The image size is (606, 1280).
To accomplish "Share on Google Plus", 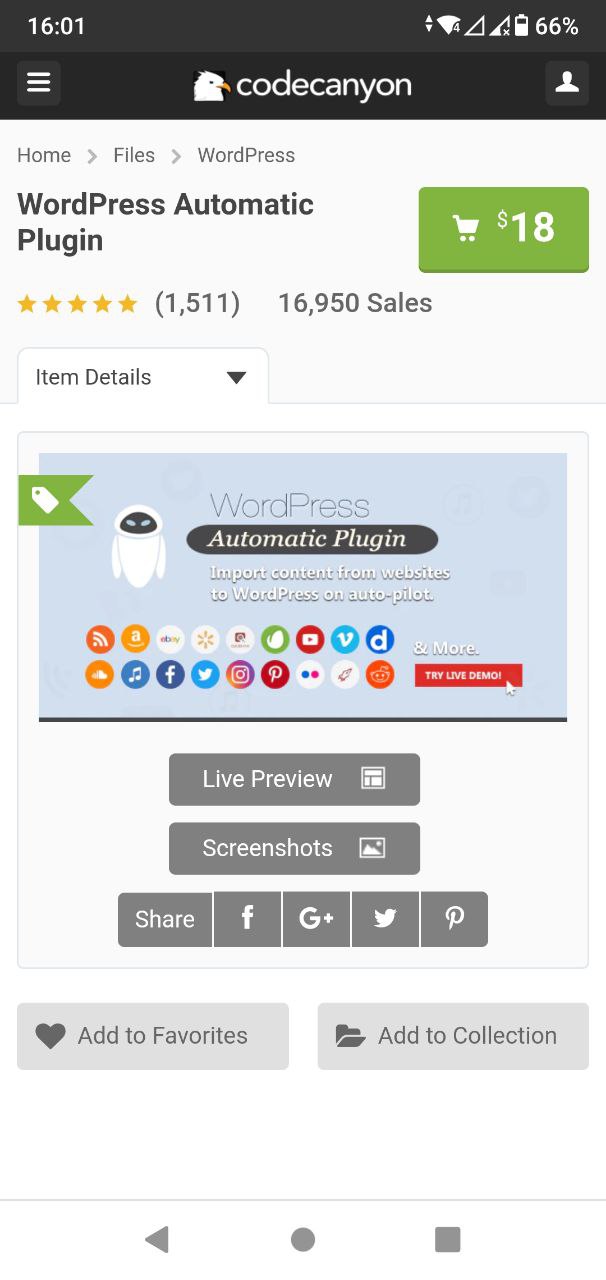I will pos(316,919).
